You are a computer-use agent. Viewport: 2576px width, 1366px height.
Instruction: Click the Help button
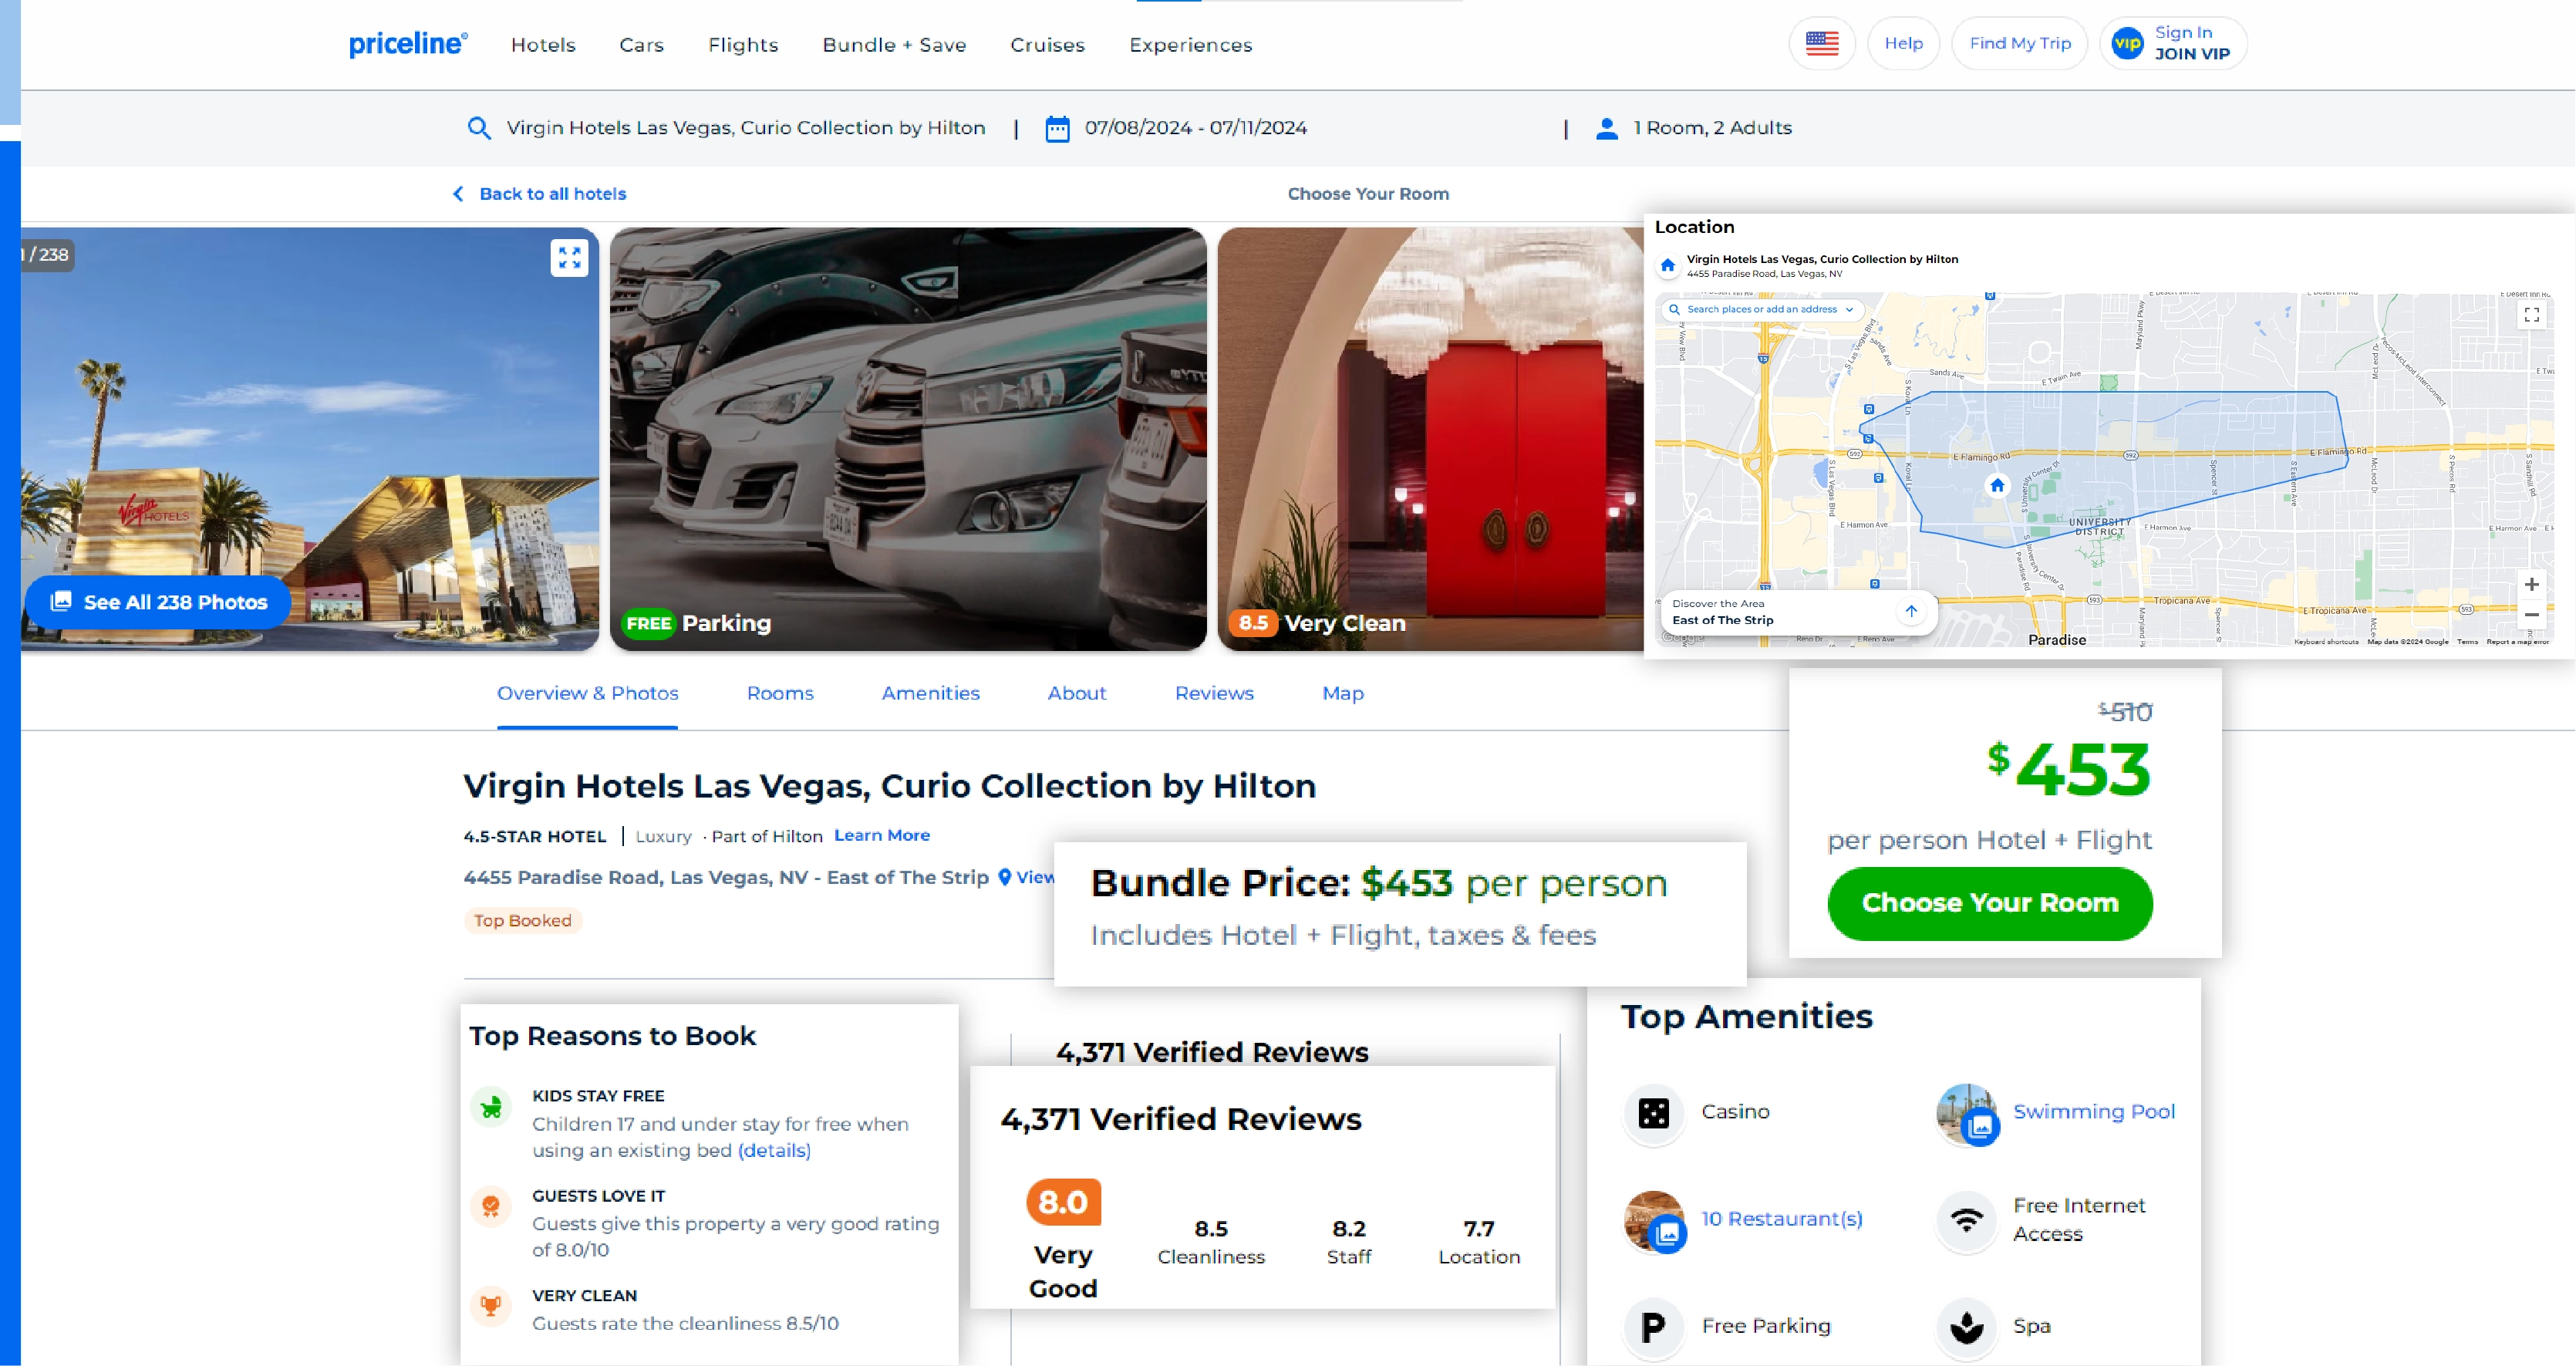pyautogui.click(x=1903, y=43)
